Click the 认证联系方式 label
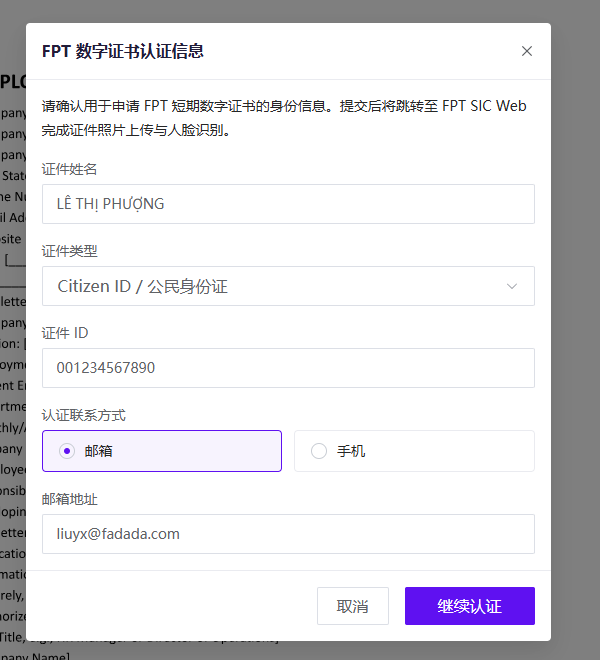The width and height of the screenshot is (600, 660). [x=83, y=415]
